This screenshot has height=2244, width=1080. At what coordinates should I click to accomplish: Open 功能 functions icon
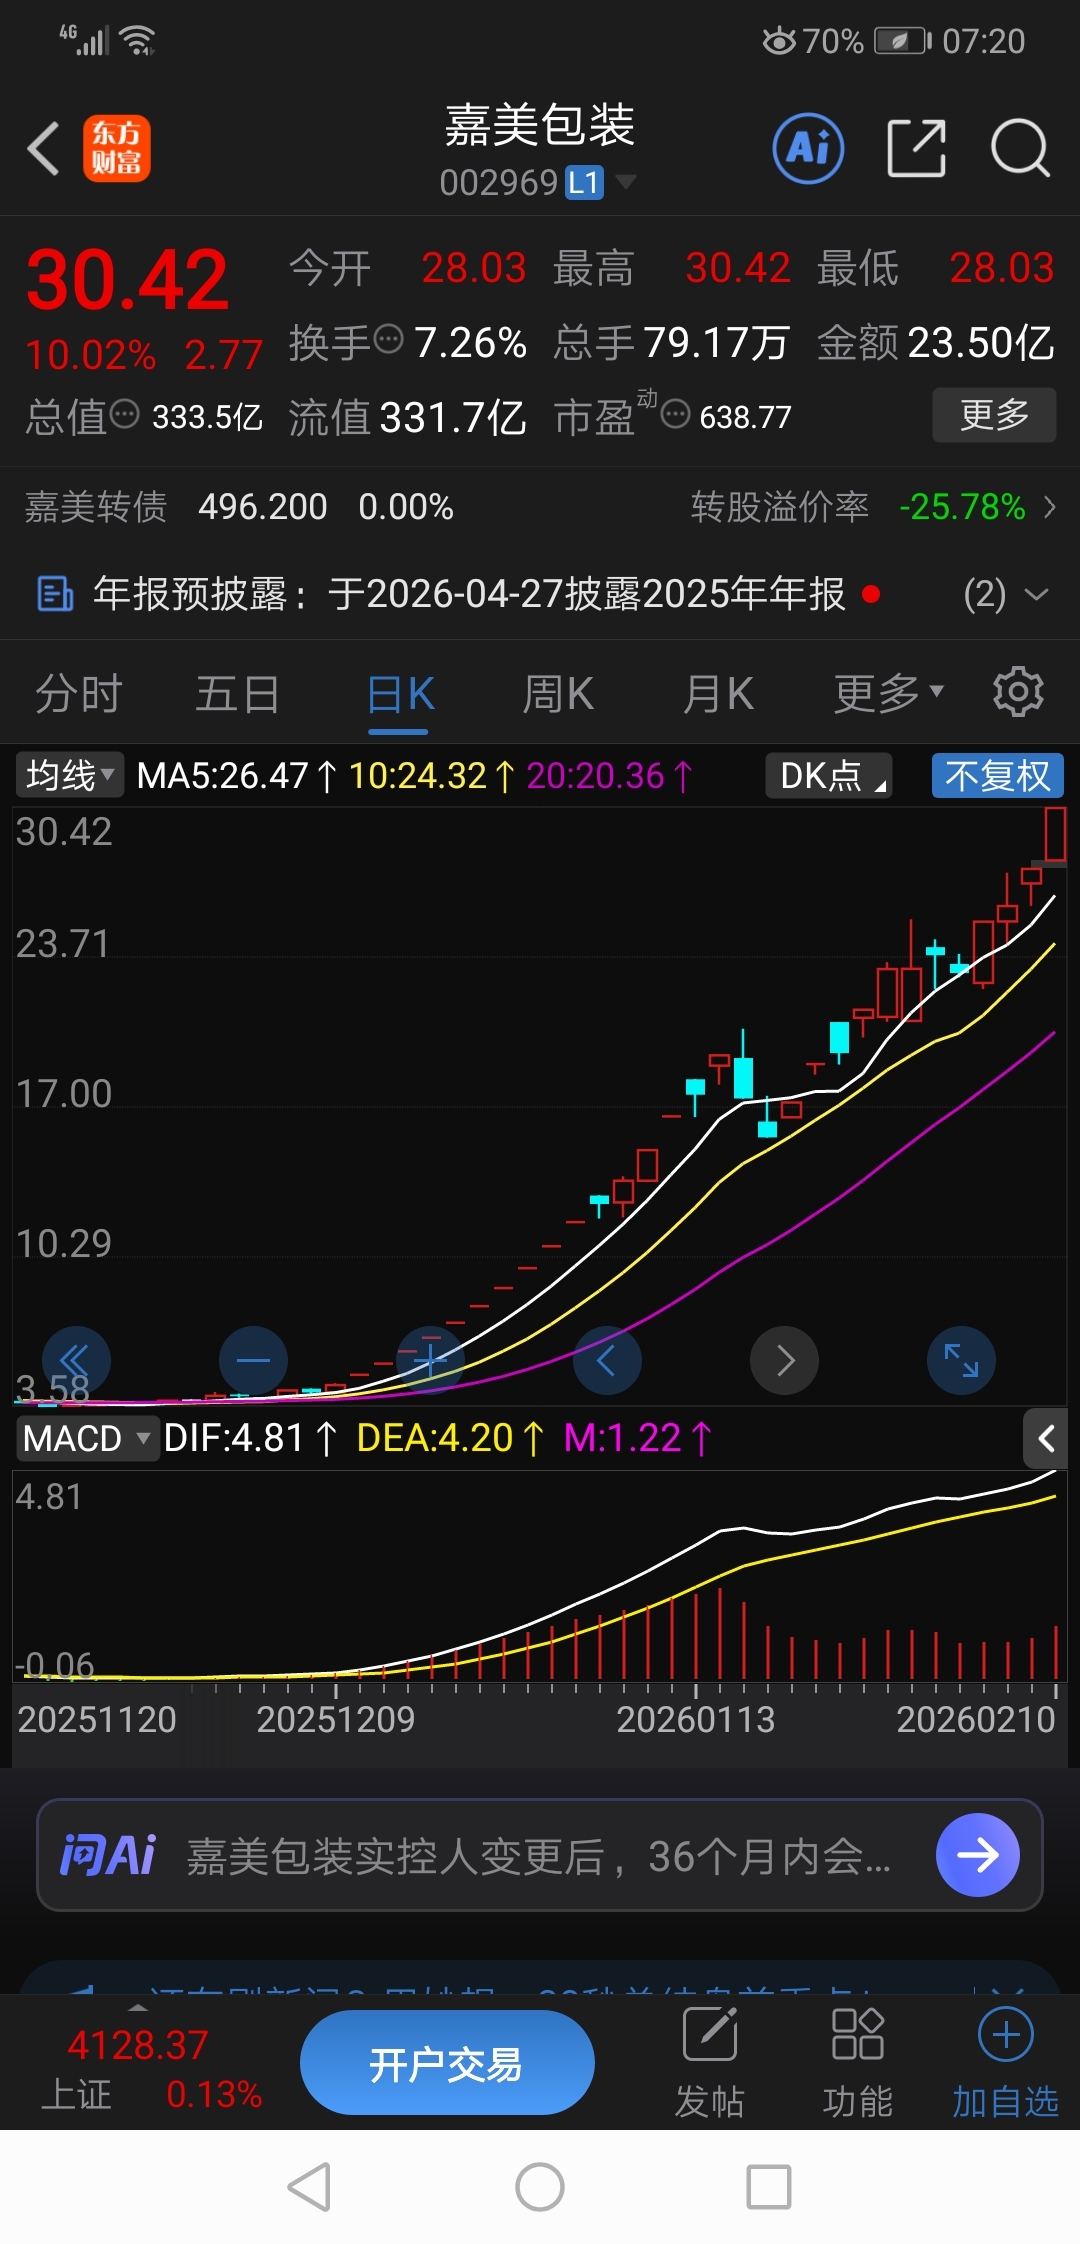pyautogui.click(x=857, y=2064)
